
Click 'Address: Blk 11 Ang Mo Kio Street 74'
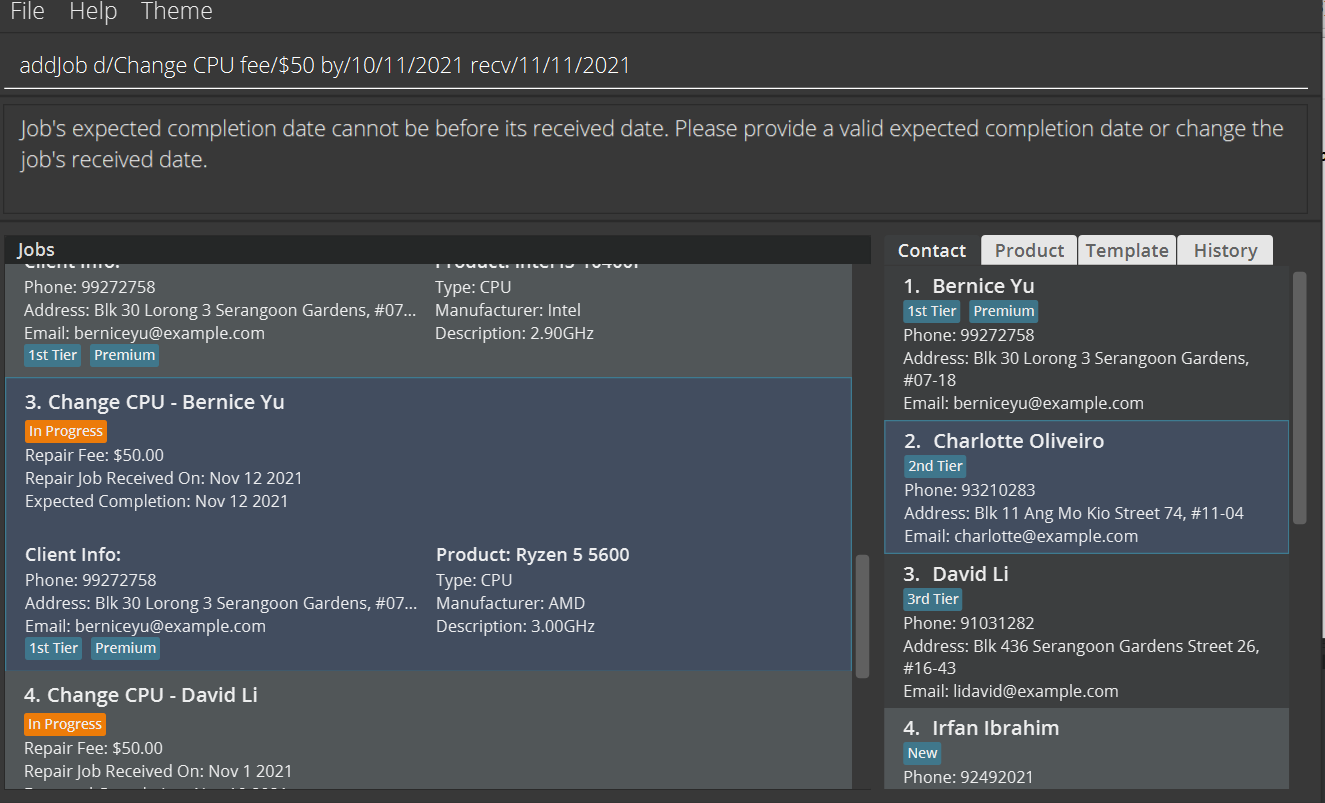(x=1074, y=513)
